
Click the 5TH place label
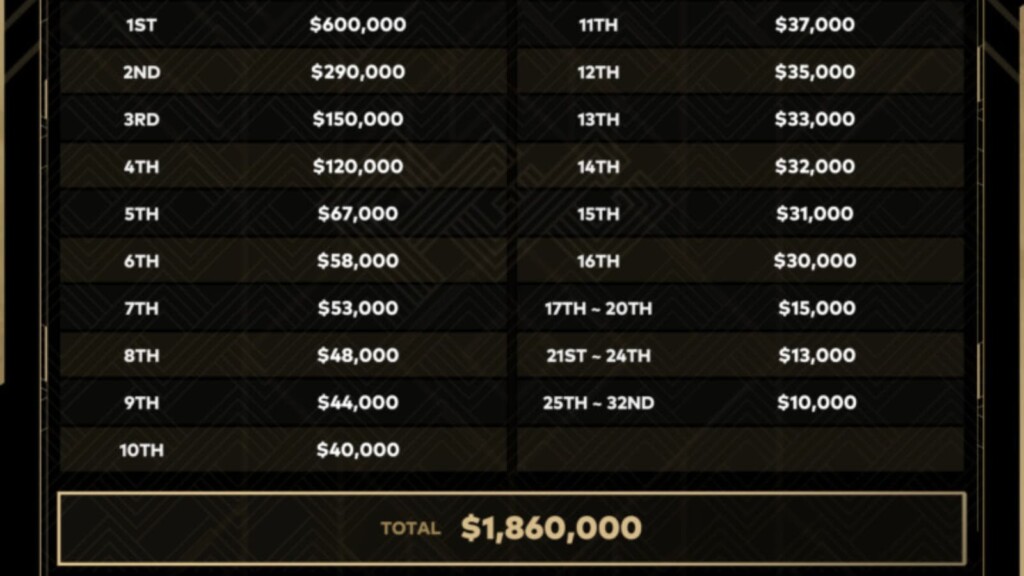[x=142, y=214]
